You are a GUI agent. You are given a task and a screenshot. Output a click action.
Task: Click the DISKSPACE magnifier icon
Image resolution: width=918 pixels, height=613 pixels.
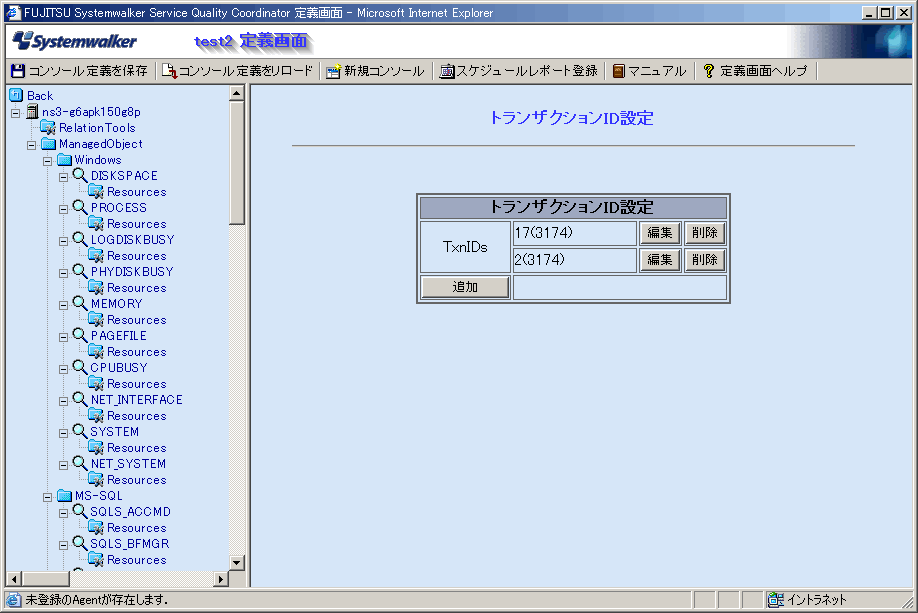(80, 175)
